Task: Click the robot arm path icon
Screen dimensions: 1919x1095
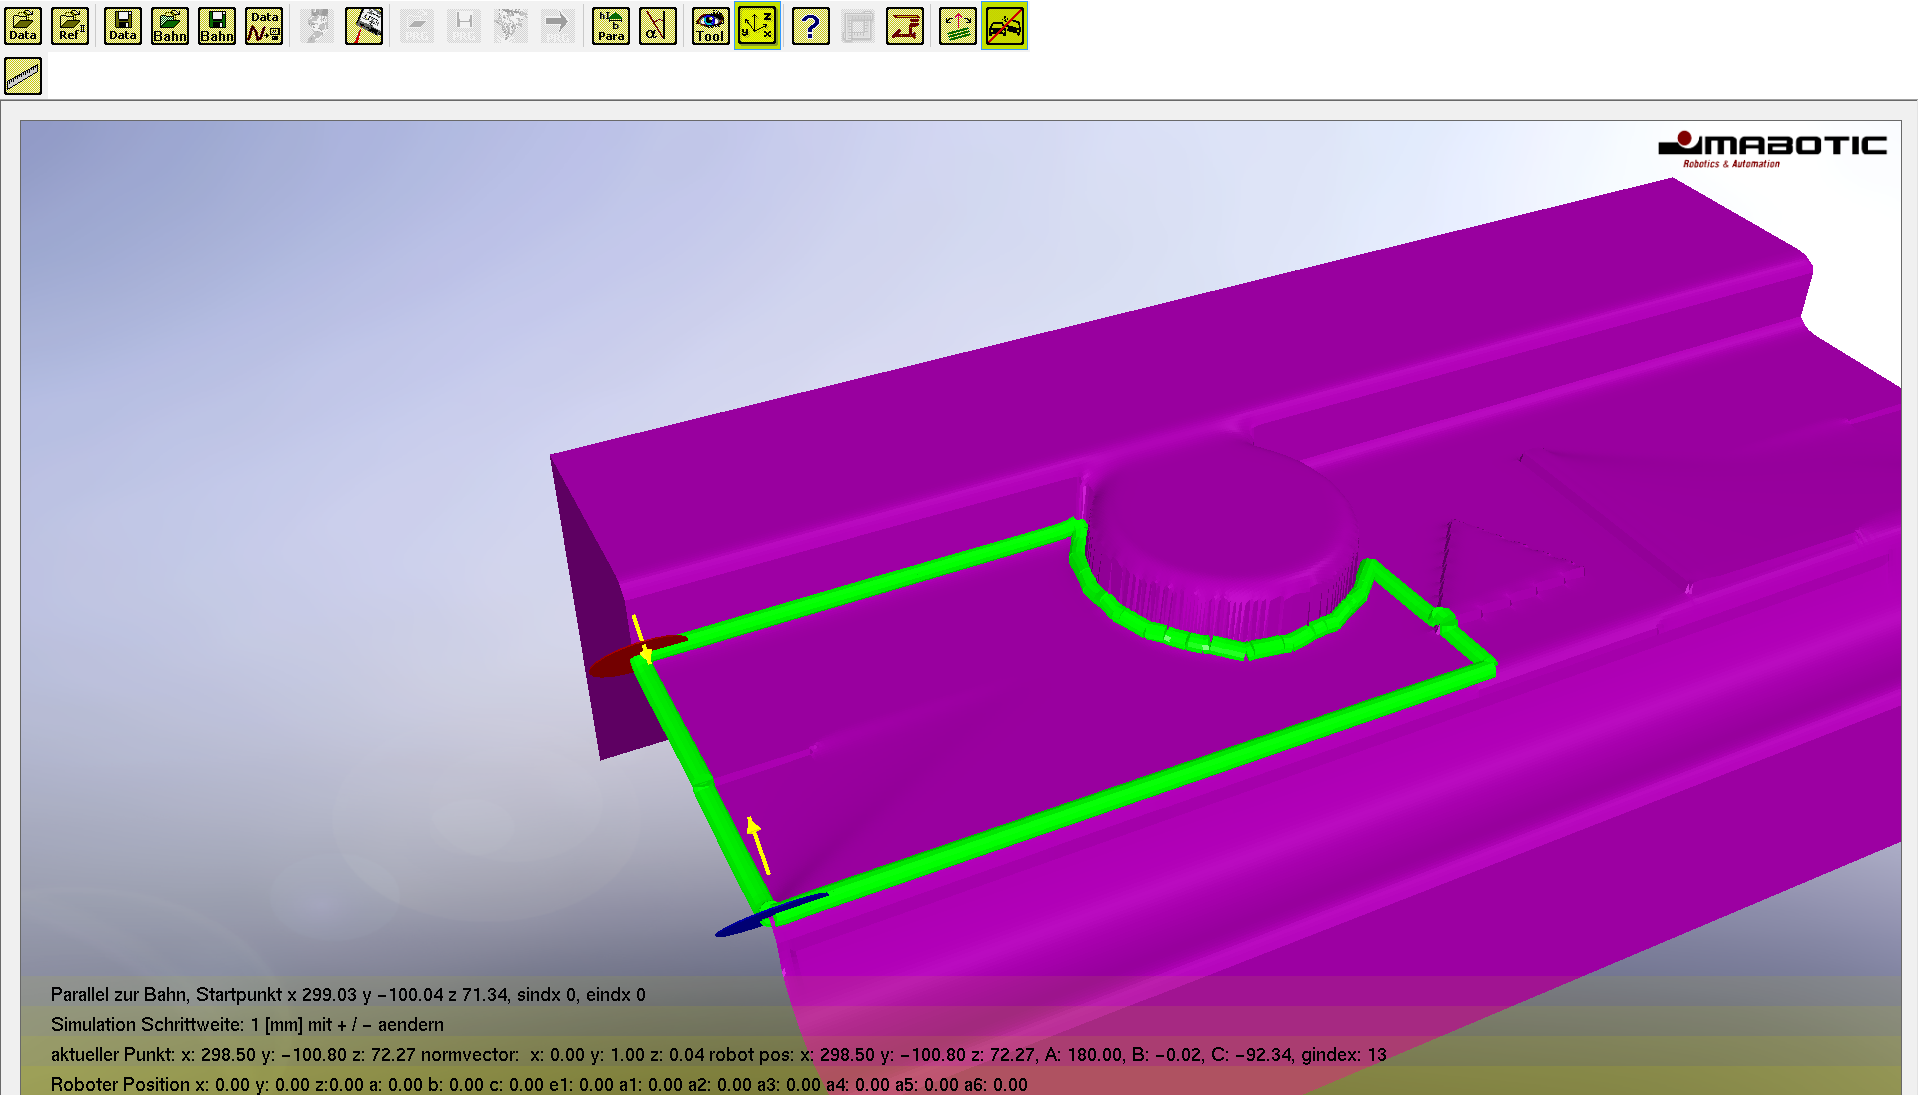Action: [905, 26]
